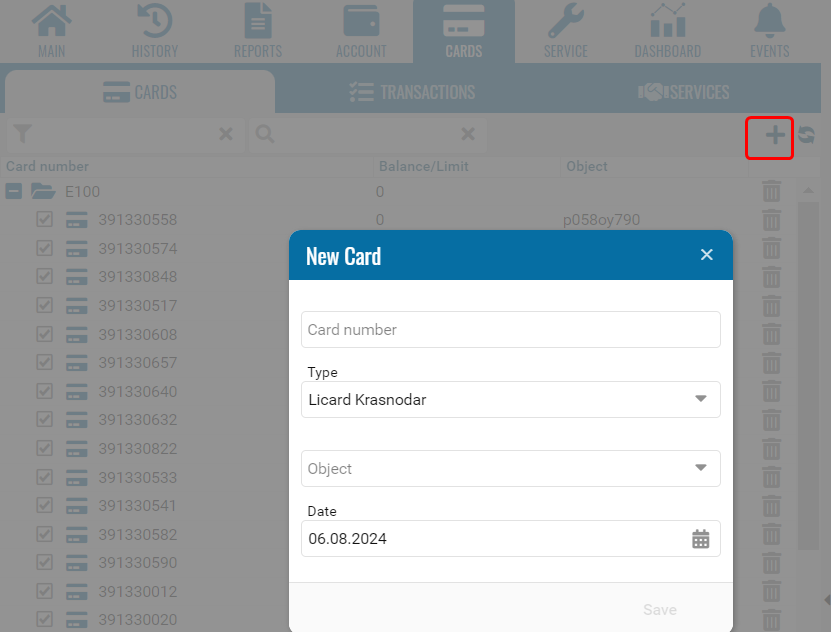Click the filter funnel icon
The image size is (831, 632).
(23, 134)
